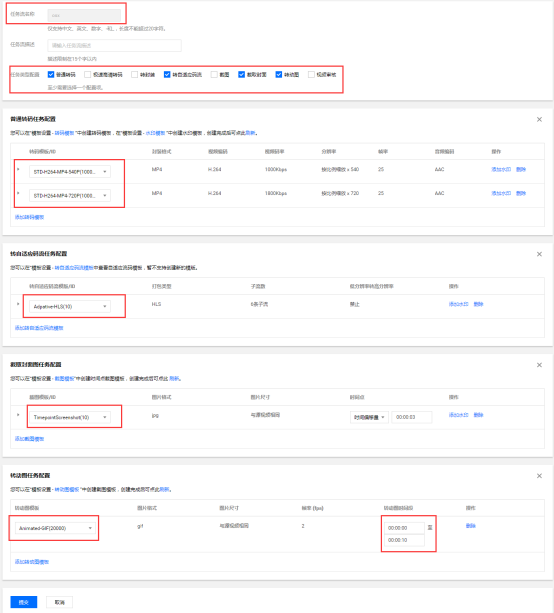554x613 pixels.
Task: Close the 转动图任务配置 panel with X
Action: coord(539,476)
